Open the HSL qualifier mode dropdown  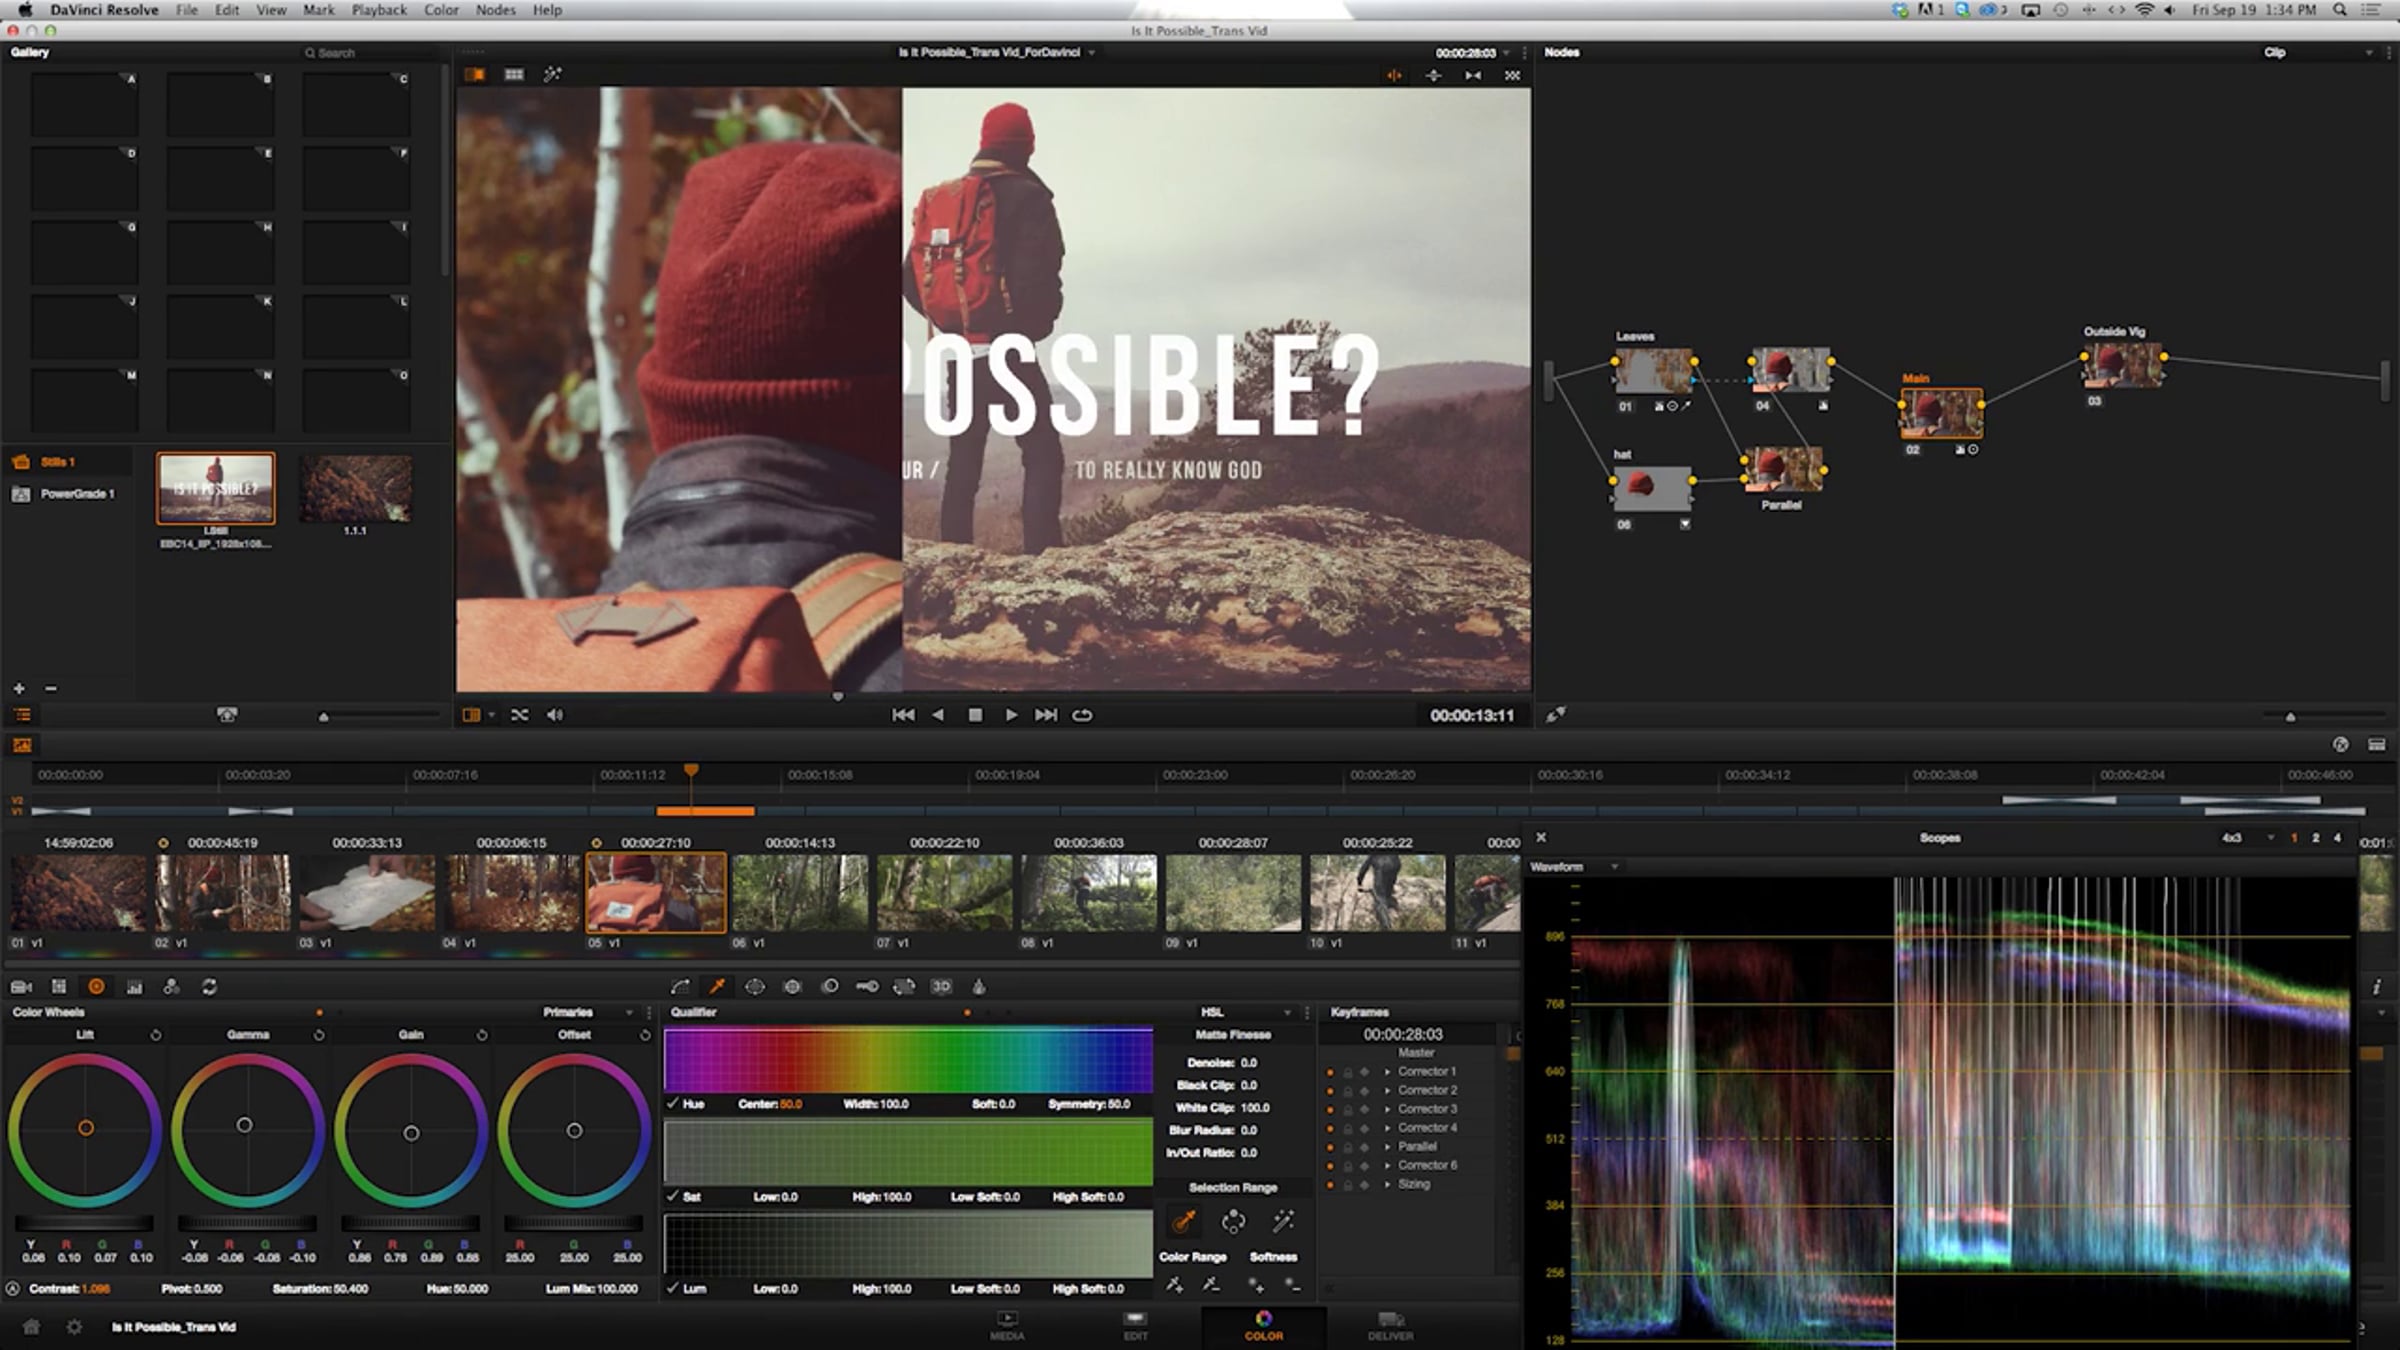1246,1012
